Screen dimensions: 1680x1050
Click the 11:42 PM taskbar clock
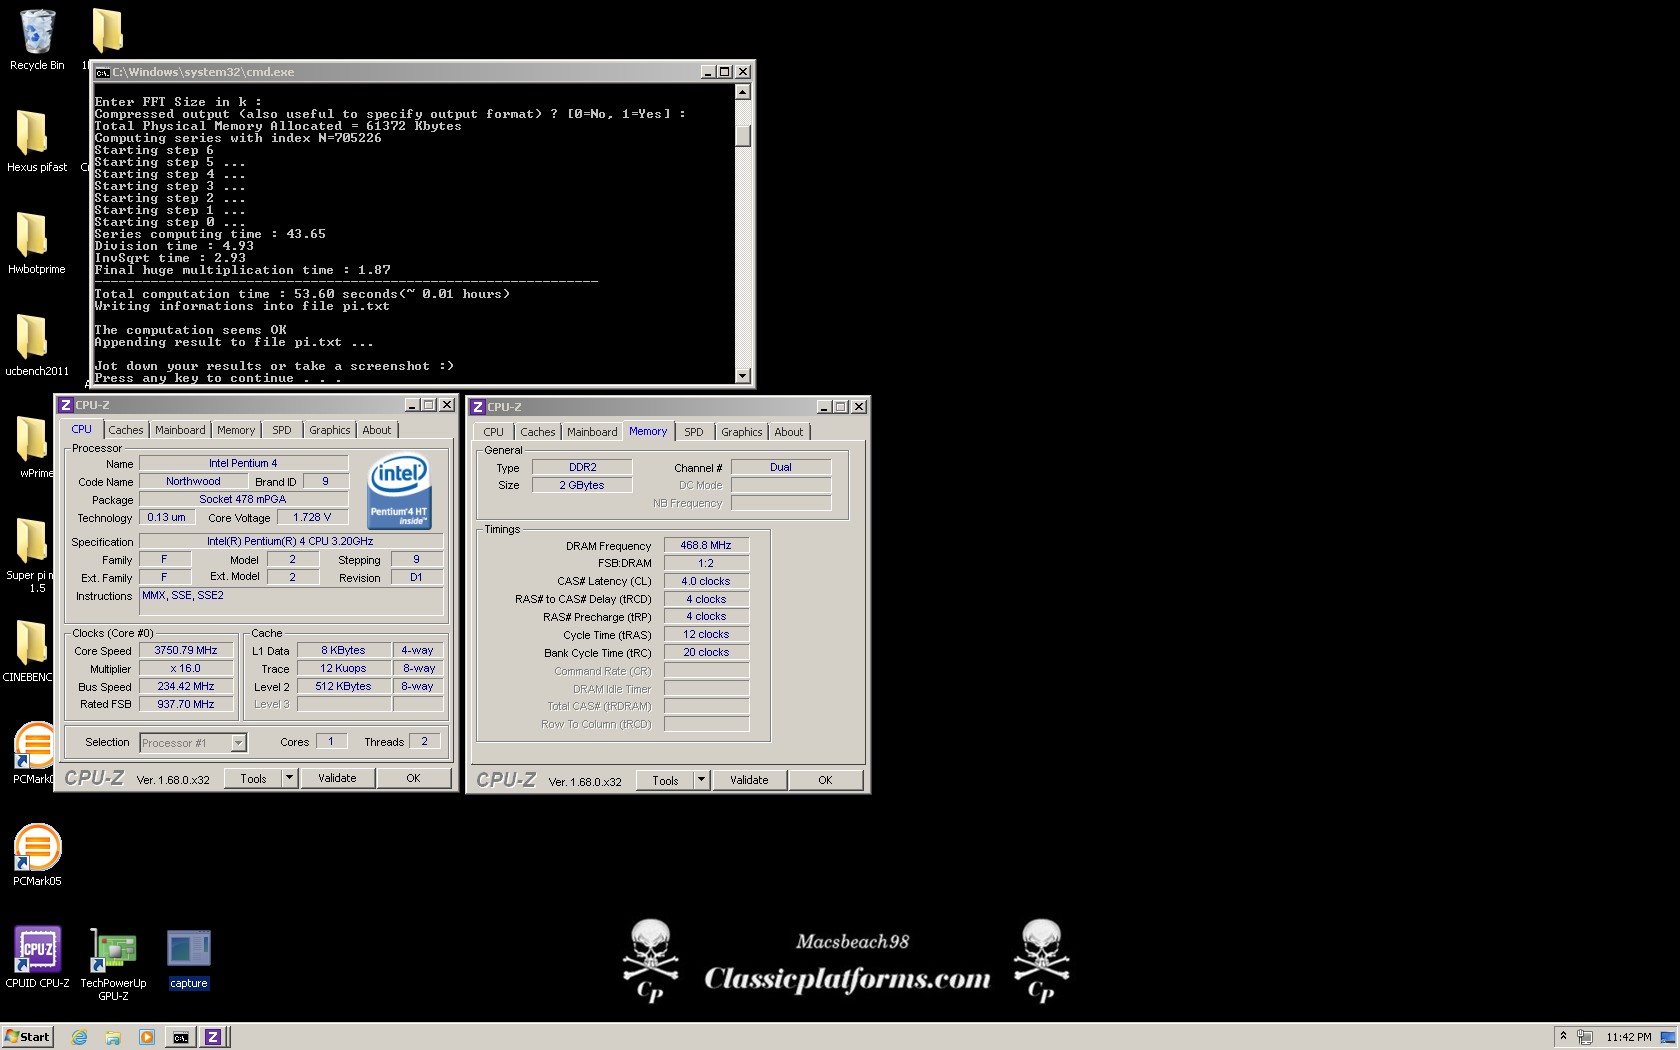coord(1628,1037)
